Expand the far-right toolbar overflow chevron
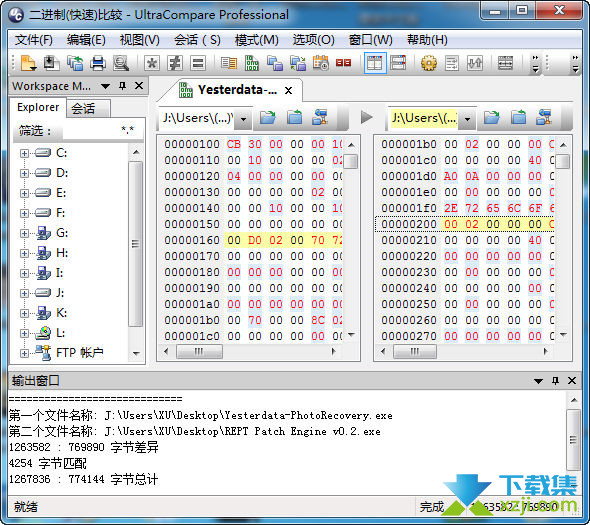 [575, 64]
